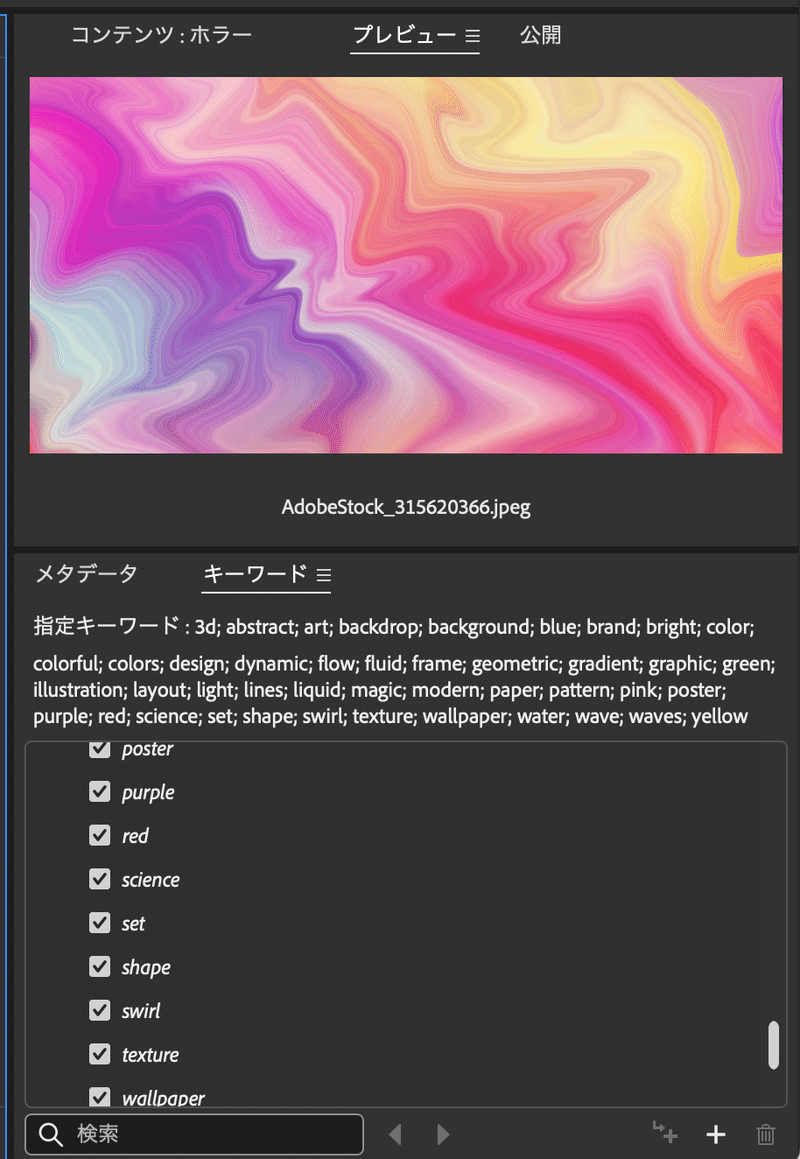Switch to the 公開 tab

[x=540, y=35]
